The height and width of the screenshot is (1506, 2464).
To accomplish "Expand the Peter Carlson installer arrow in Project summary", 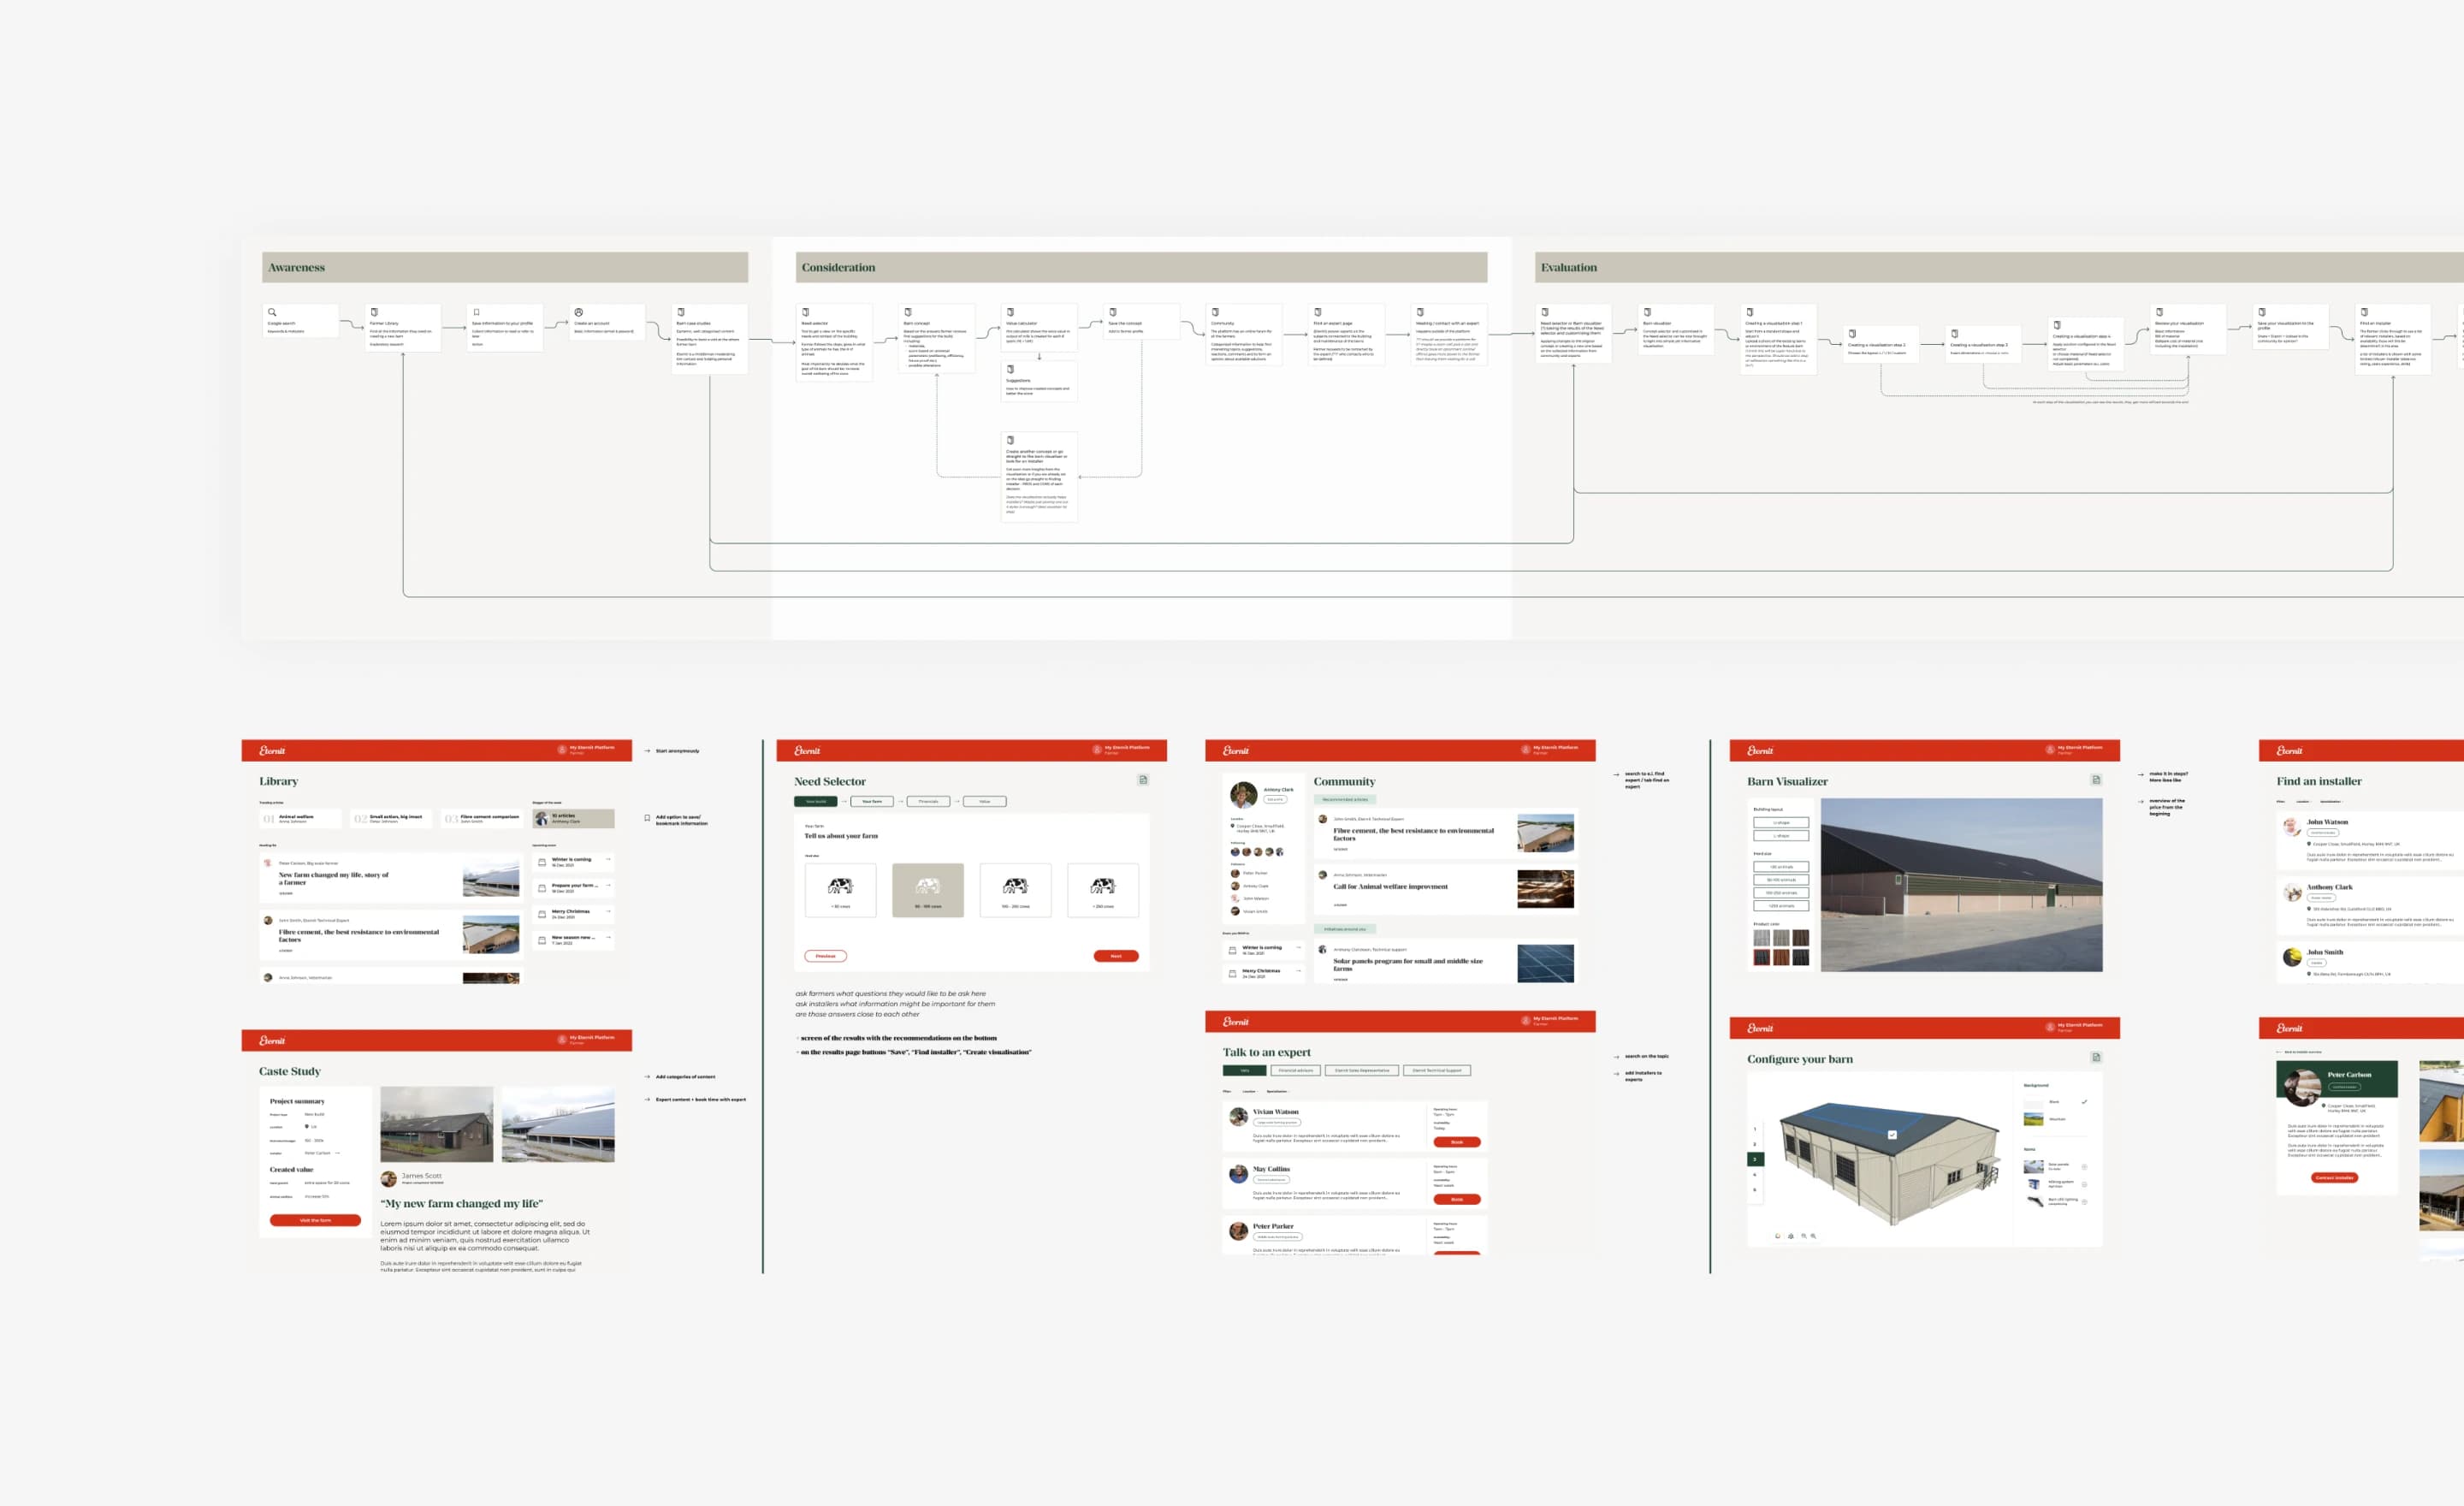I will tap(338, 1154).
